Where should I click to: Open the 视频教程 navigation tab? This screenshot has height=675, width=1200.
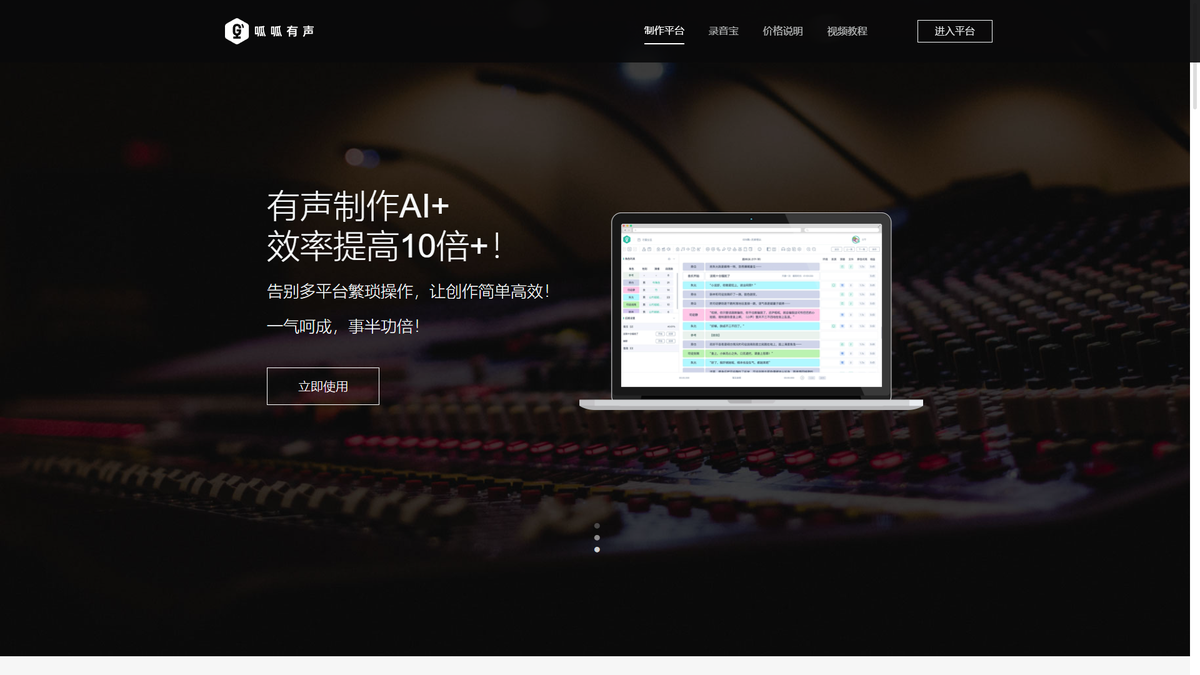pyautogui.click(x=847, y=31)
